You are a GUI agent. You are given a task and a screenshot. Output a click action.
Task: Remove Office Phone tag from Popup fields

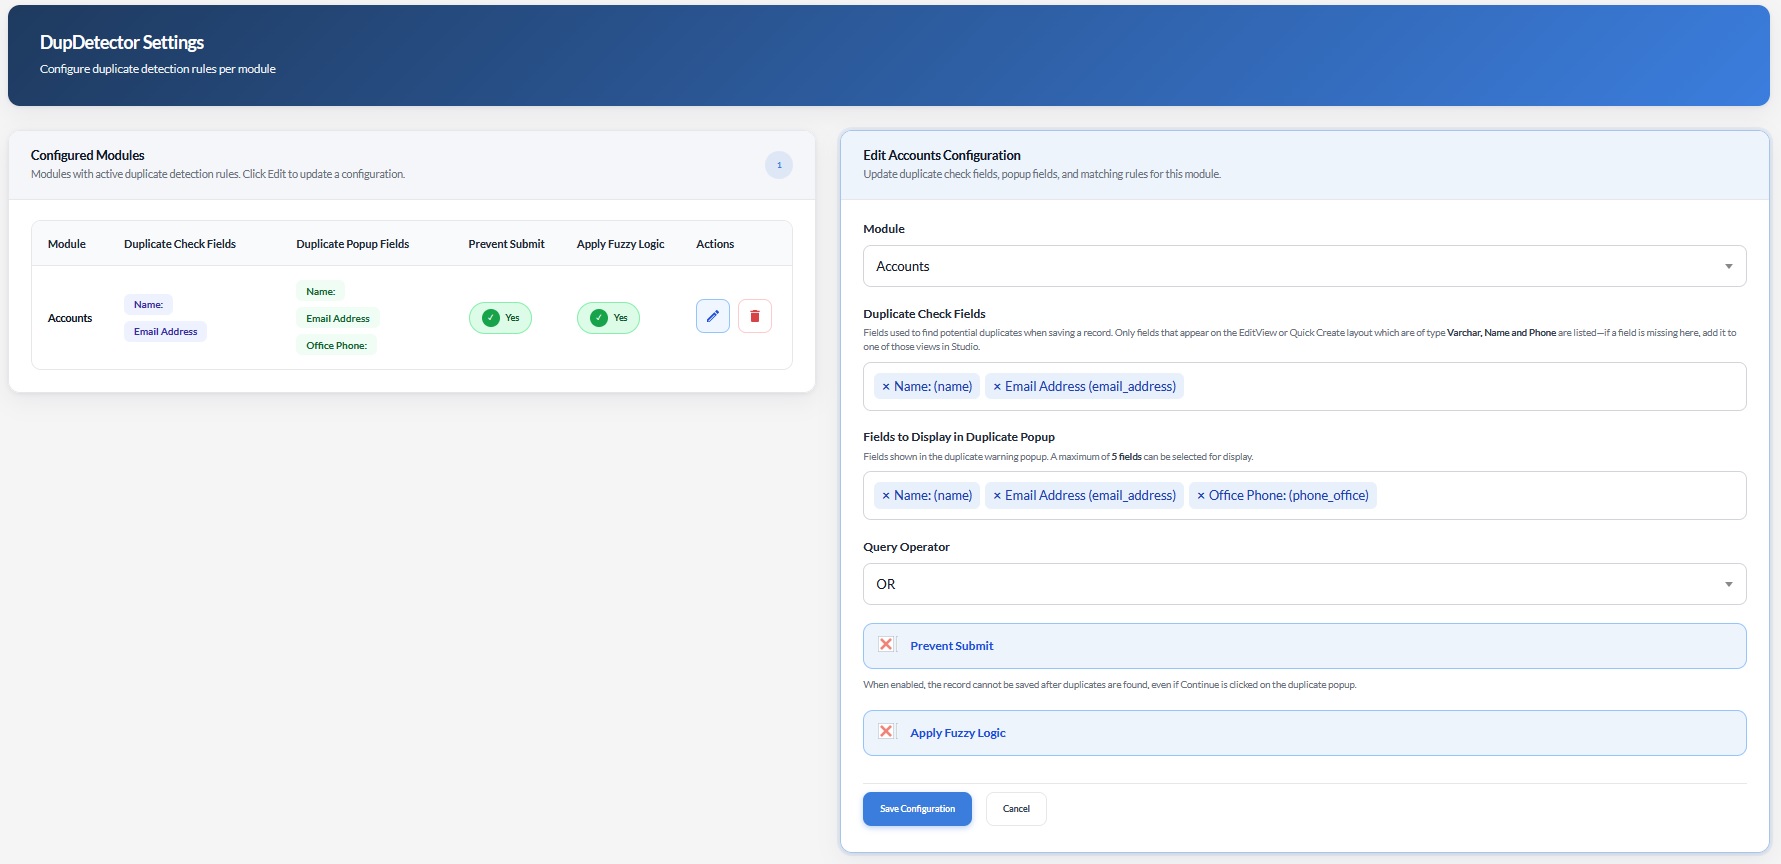point(1201,496)
